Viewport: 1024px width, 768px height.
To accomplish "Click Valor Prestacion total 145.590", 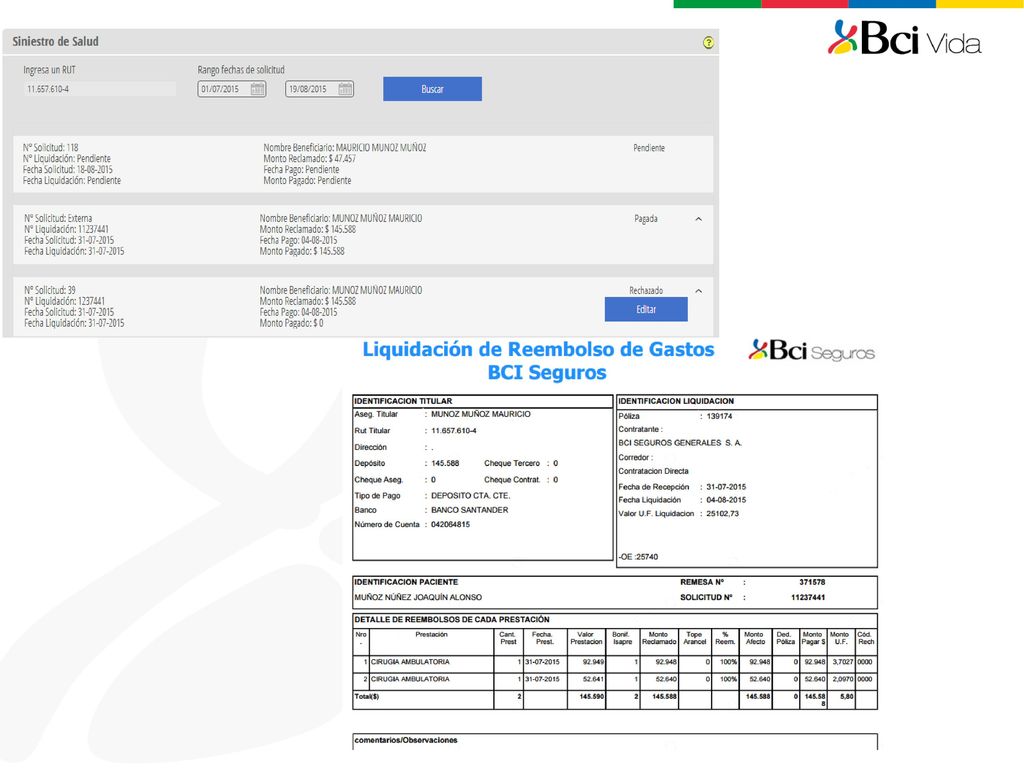I will [x=592, y=697].
